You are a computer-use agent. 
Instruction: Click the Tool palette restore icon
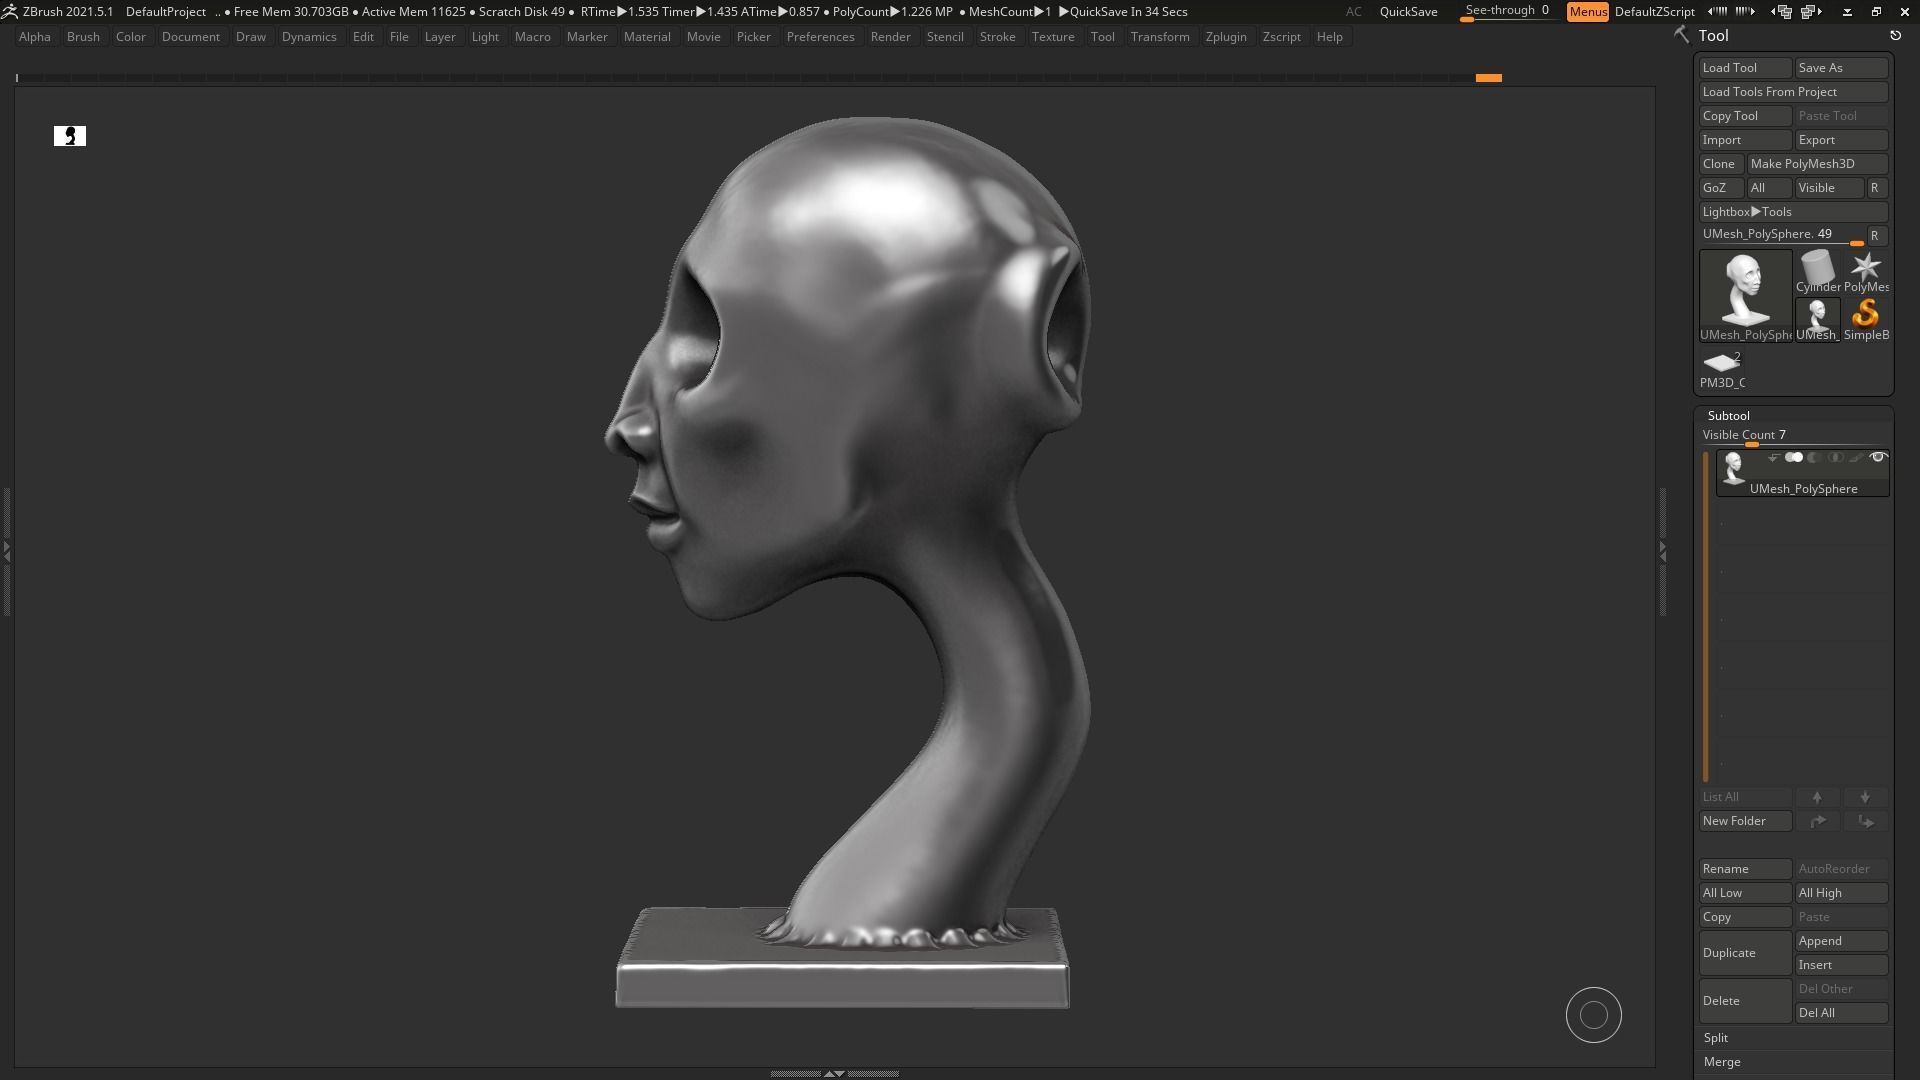(1895, 35)
